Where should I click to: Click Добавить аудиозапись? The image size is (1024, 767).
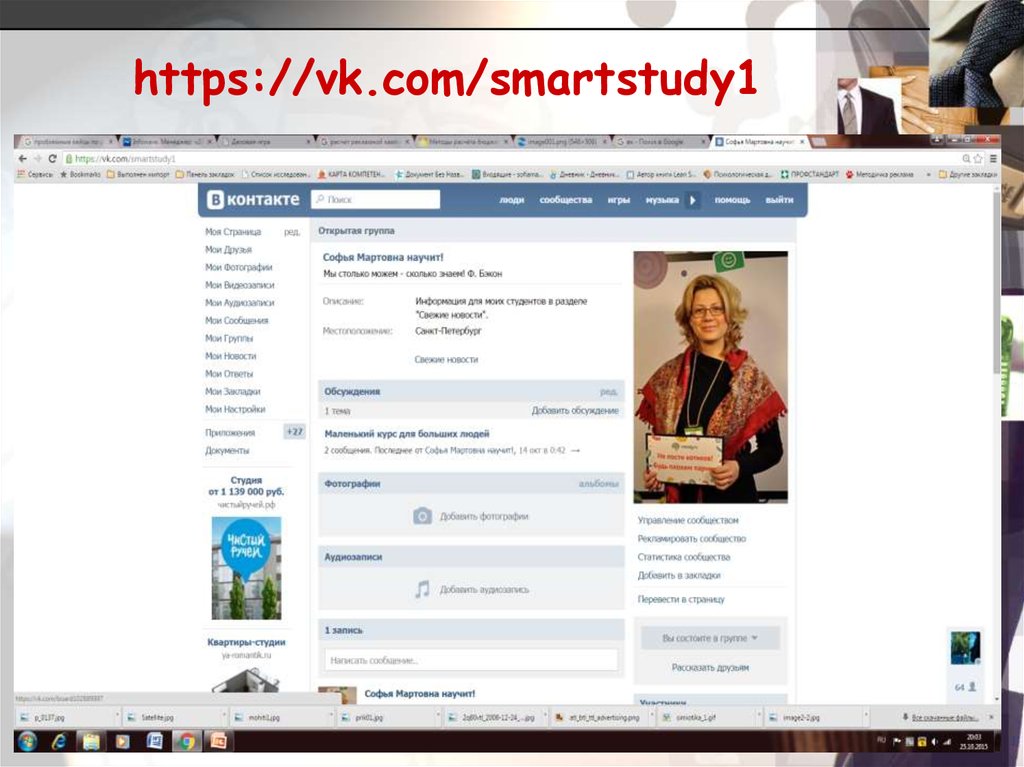coord(484,589)
